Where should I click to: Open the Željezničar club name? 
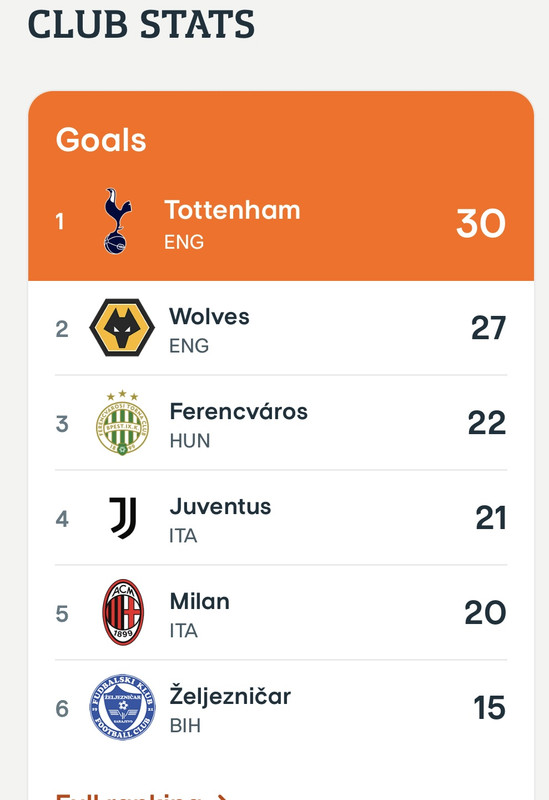point(230,695)
